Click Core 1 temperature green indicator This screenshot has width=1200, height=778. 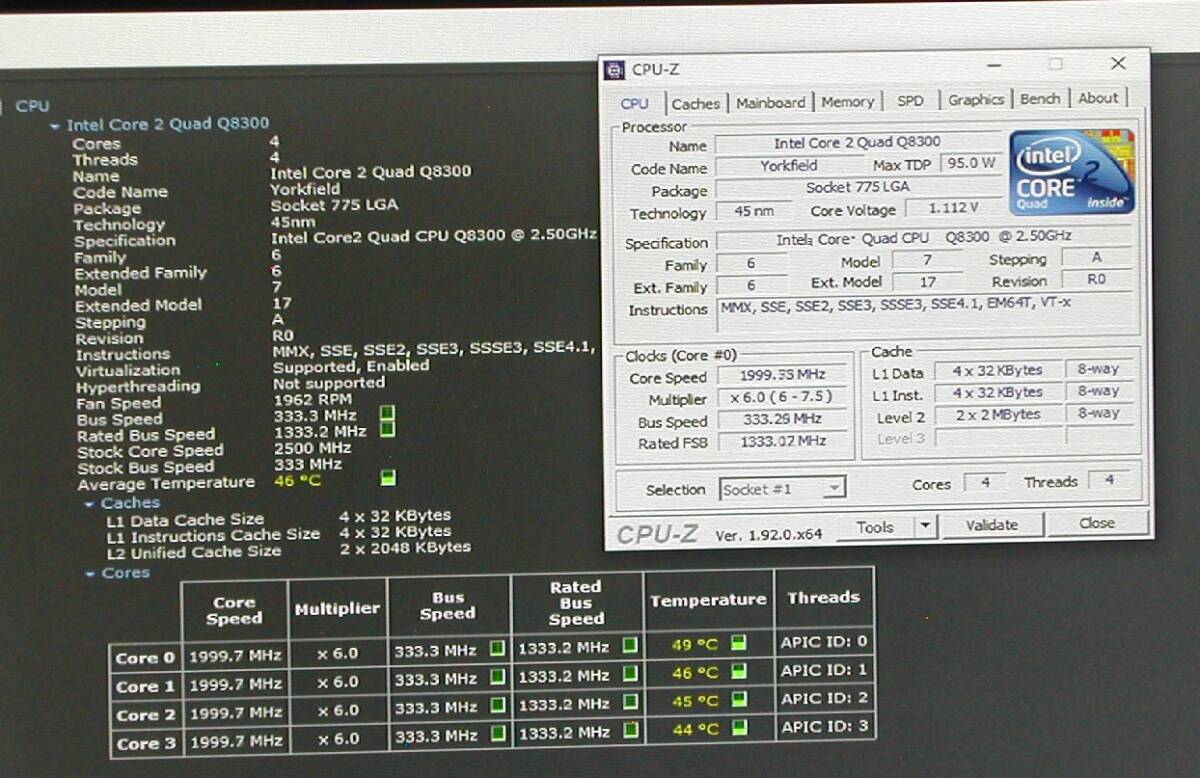[x=739, y=670]
